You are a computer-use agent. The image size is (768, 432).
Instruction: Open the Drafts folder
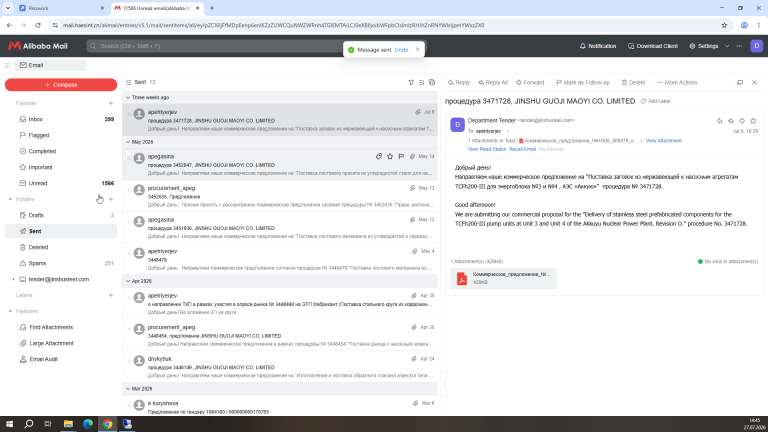coord(61,215)
